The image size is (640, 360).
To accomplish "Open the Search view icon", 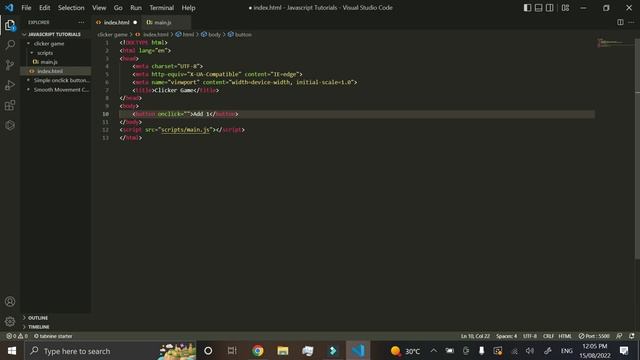I will tap(10, 44).
